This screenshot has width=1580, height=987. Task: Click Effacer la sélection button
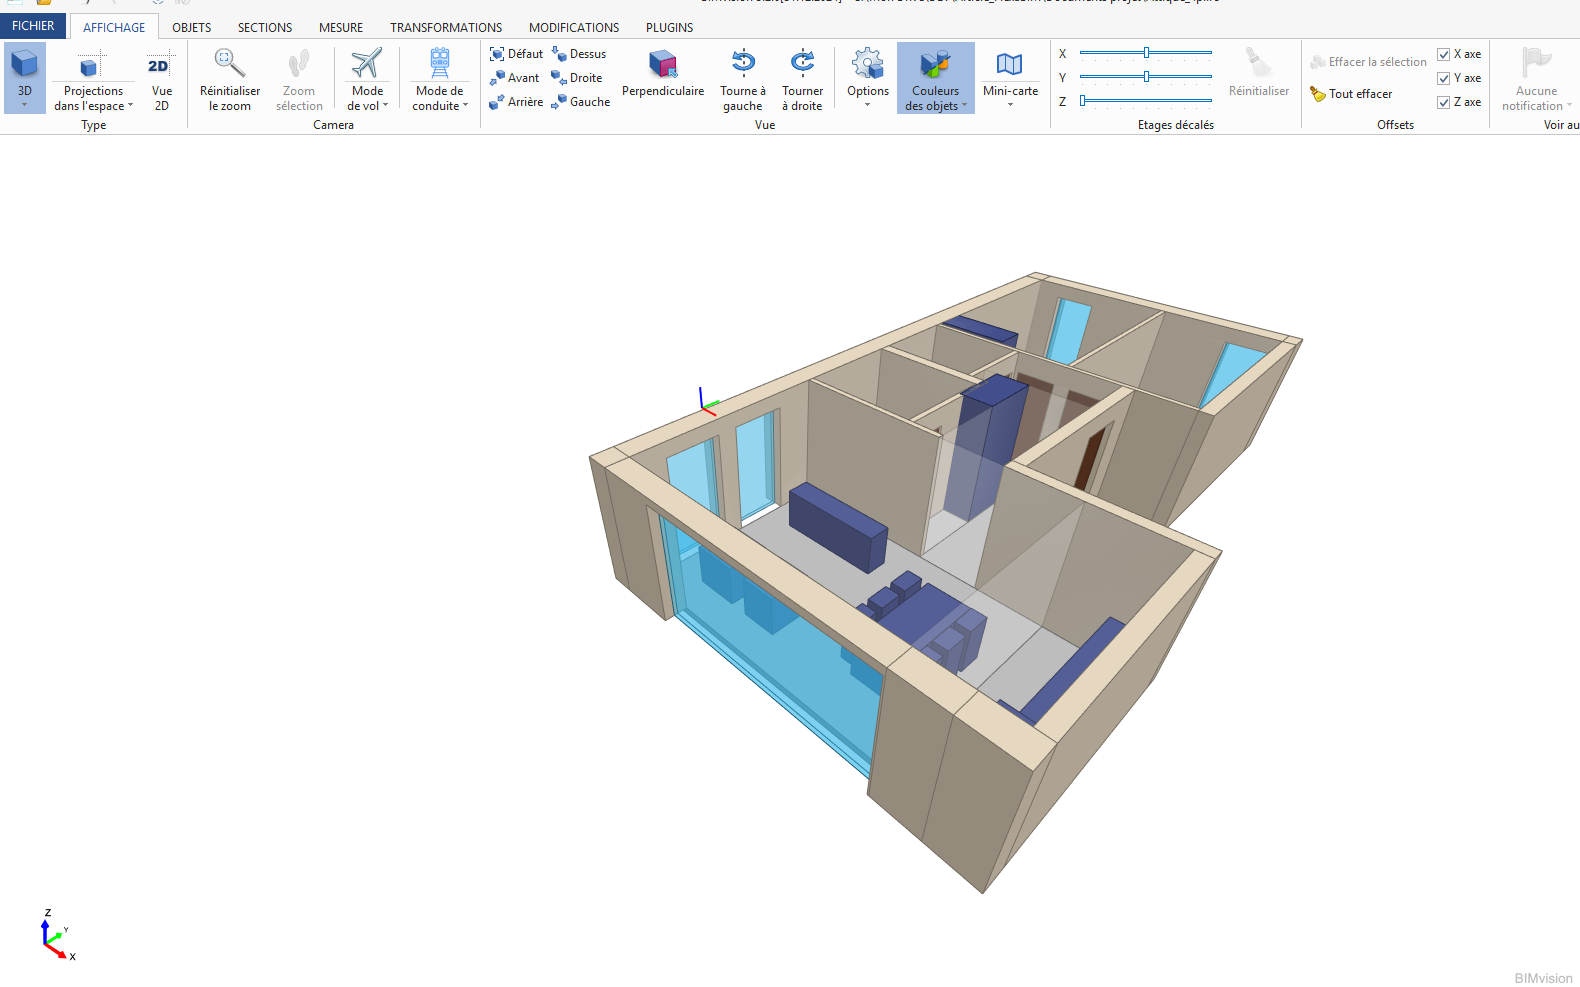click(1368, 62)
